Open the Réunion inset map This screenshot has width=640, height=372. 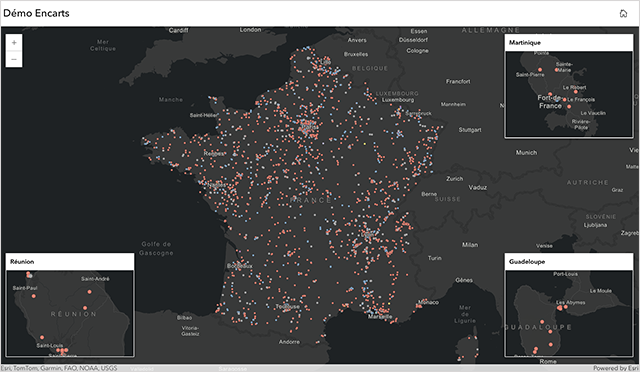[70, 313]
